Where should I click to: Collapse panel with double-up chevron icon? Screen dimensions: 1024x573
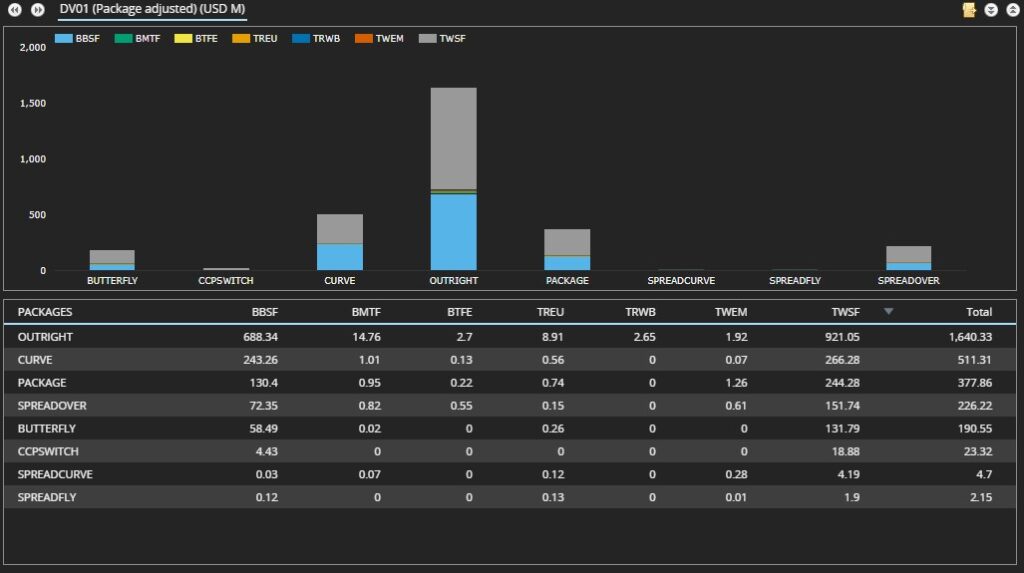tap(1011, 10)
